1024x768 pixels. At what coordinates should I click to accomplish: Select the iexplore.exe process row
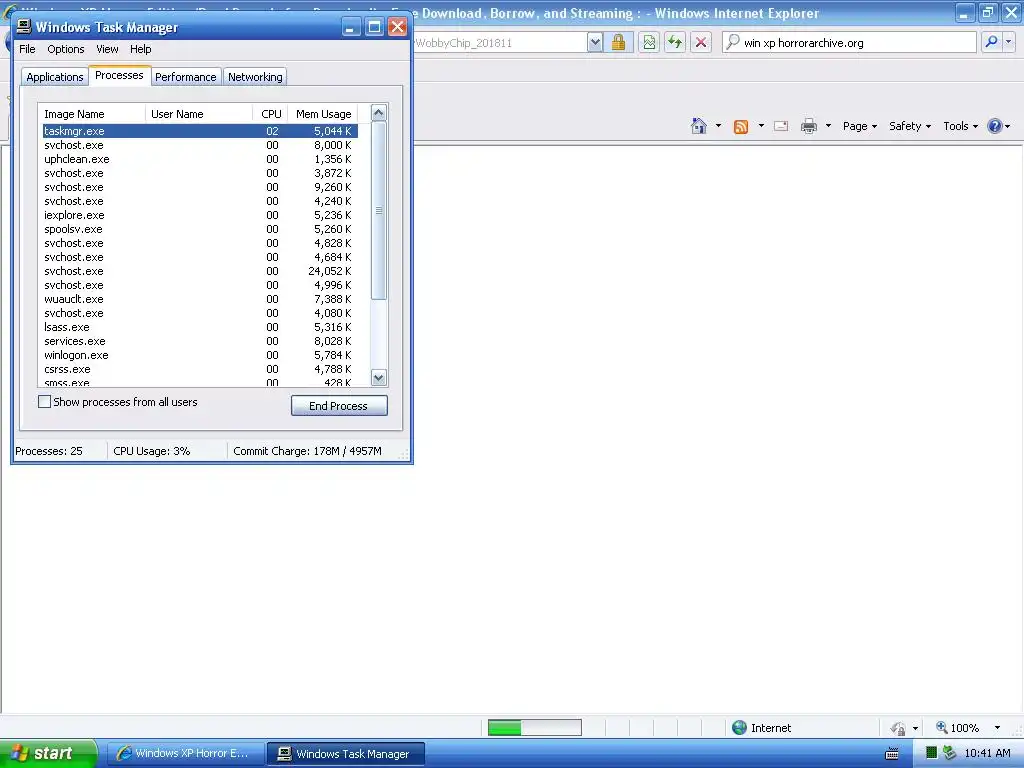(x=200, y=215)
